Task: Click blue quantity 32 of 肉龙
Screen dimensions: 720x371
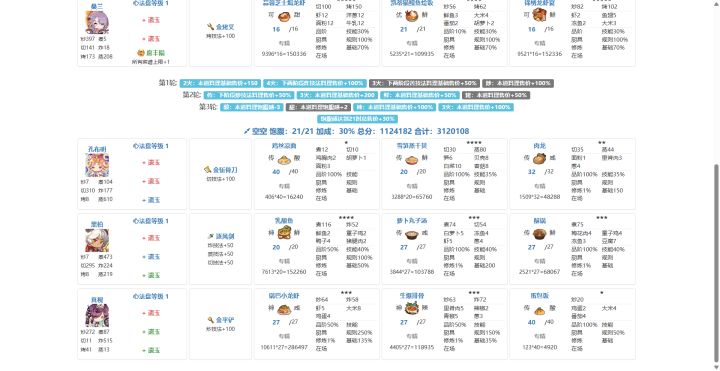Action: tap(532, 172)
